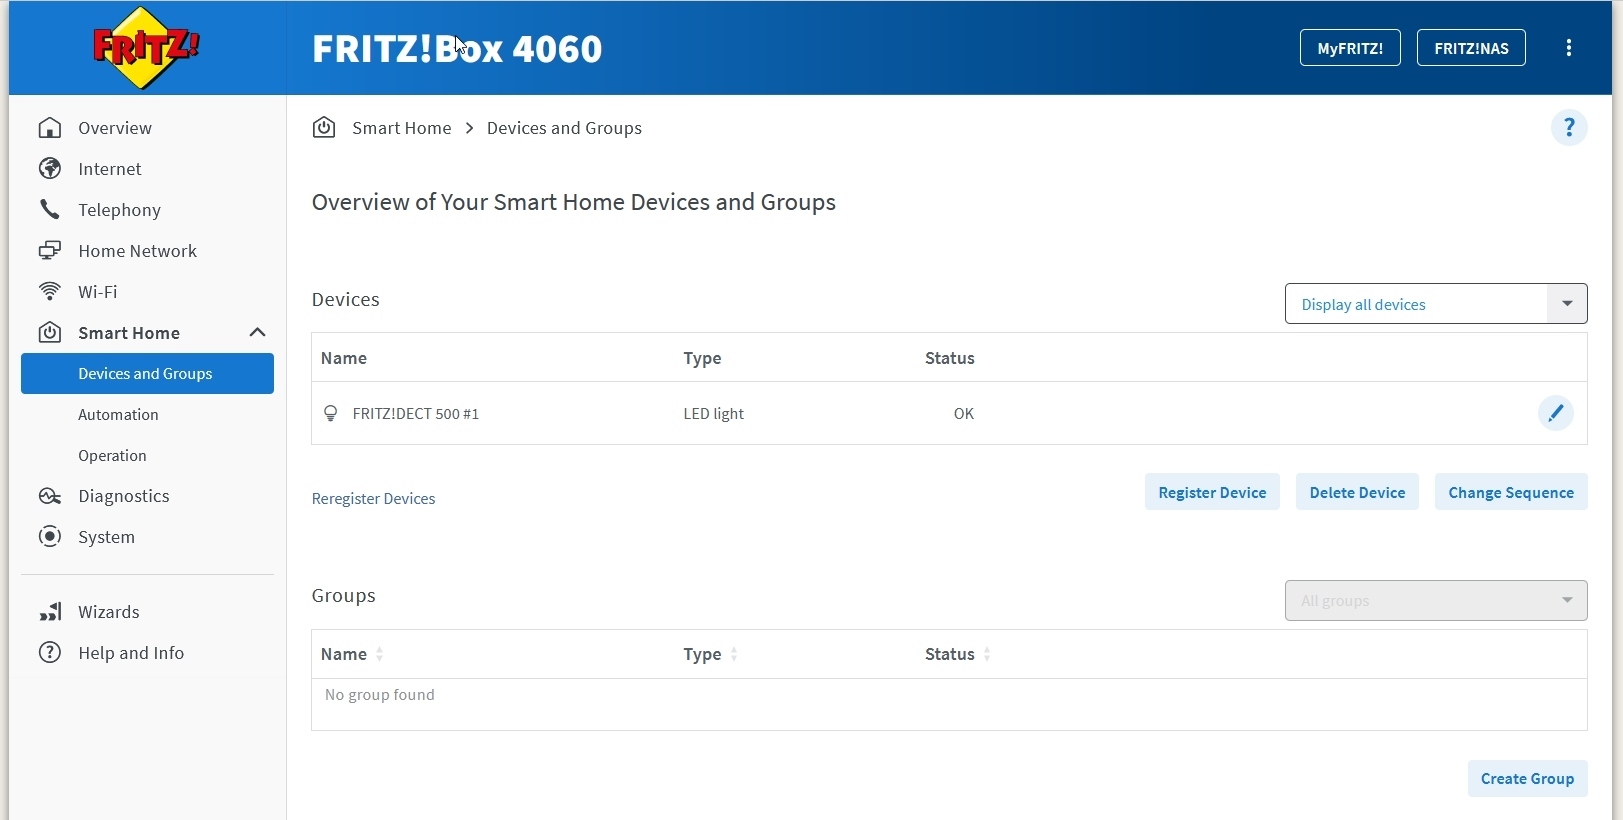Image resolution: width=1623 pixels, height=820 pixels.
Task: Click the OK status cell
Action: tap(964, 414)
